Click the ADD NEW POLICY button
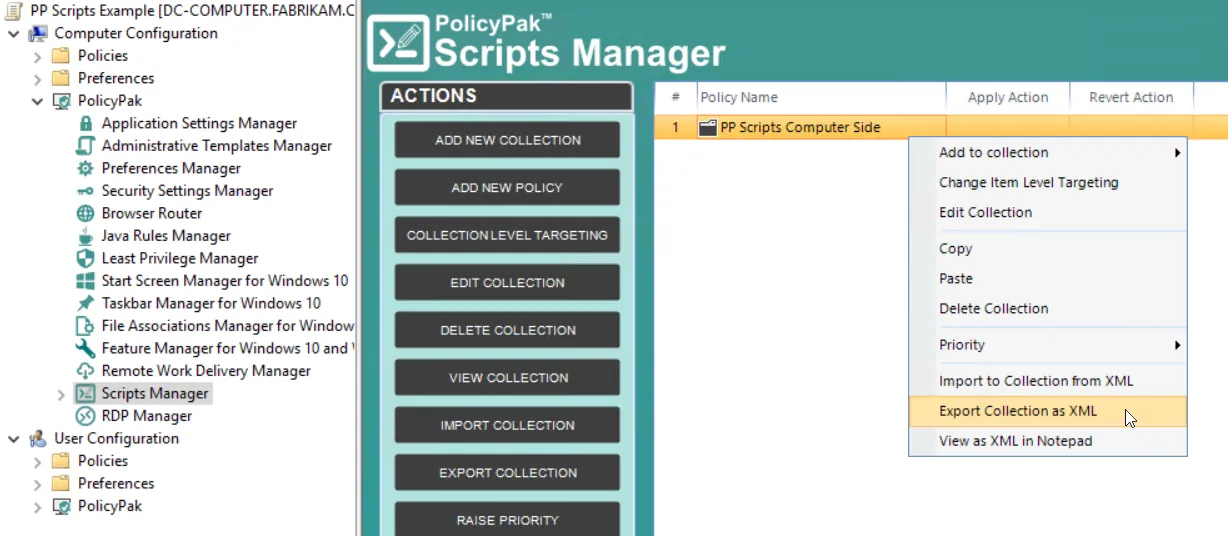1228x536 pixels. pyautogui.click(x=507, y=188)
